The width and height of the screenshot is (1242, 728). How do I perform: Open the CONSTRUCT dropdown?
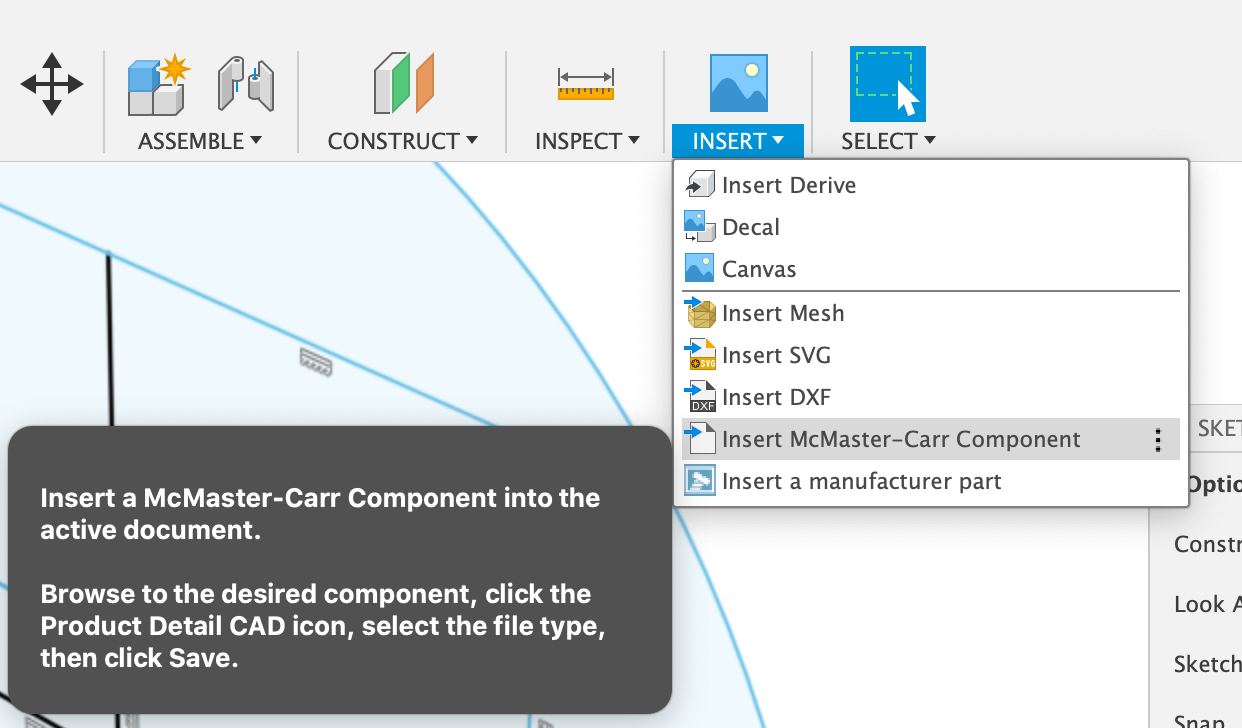click(x=403, y=141)
